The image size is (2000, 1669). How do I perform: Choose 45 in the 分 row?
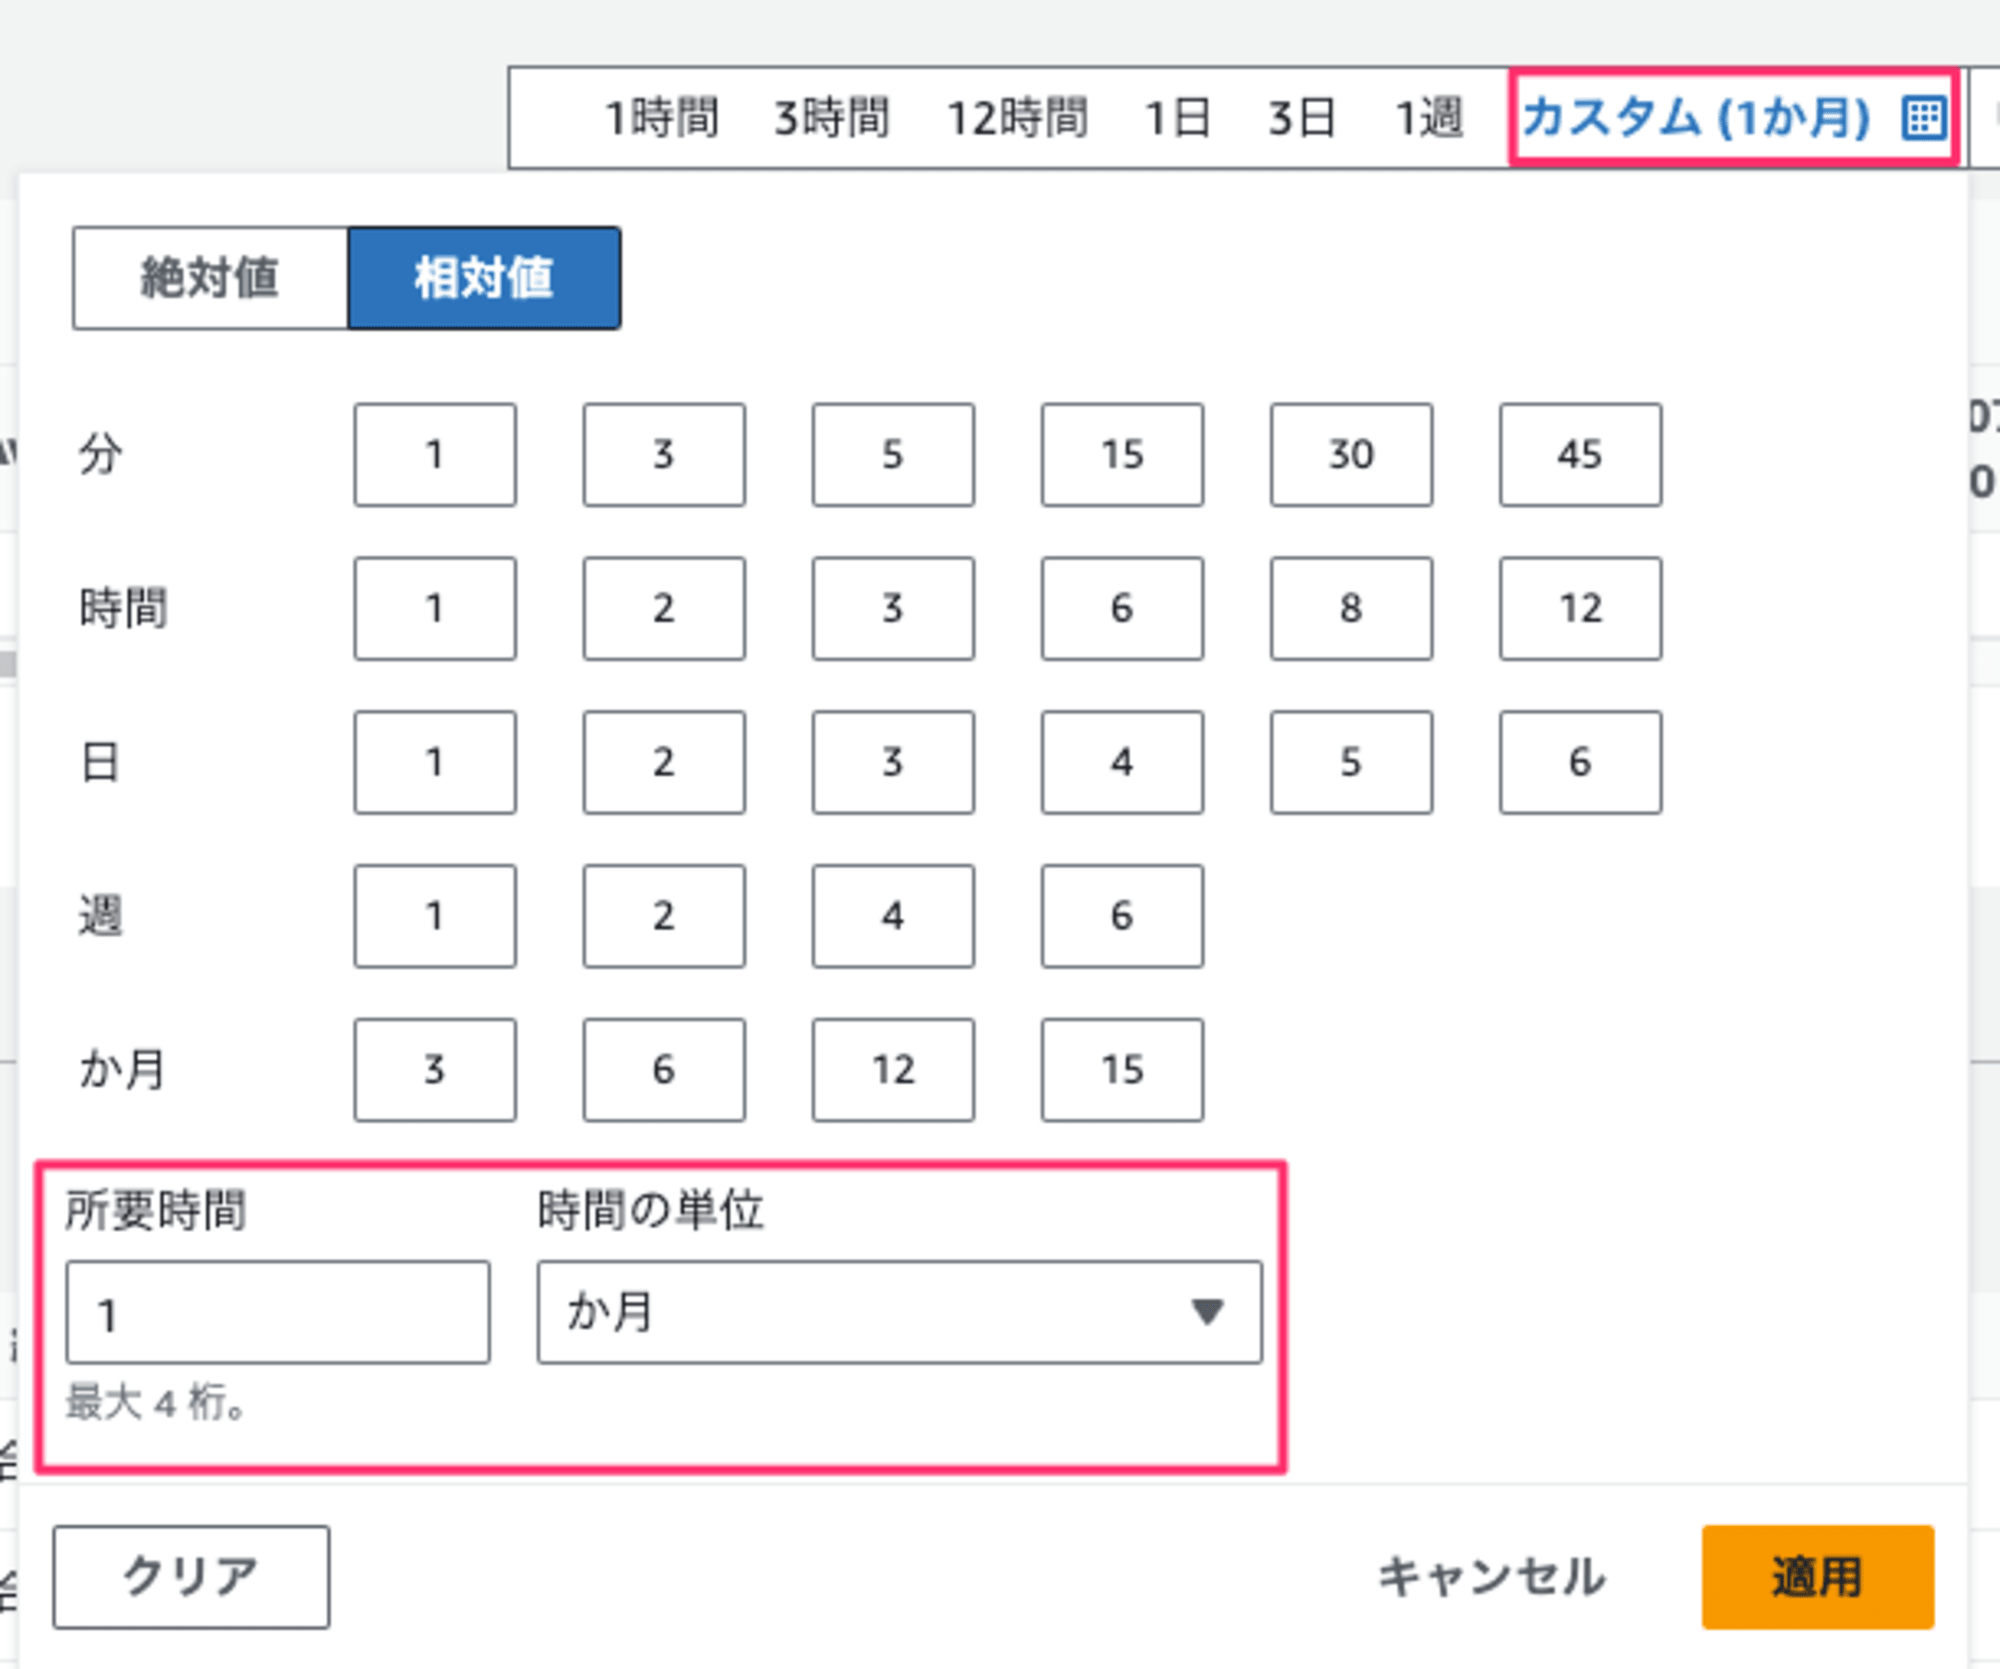click(1580, 455)
